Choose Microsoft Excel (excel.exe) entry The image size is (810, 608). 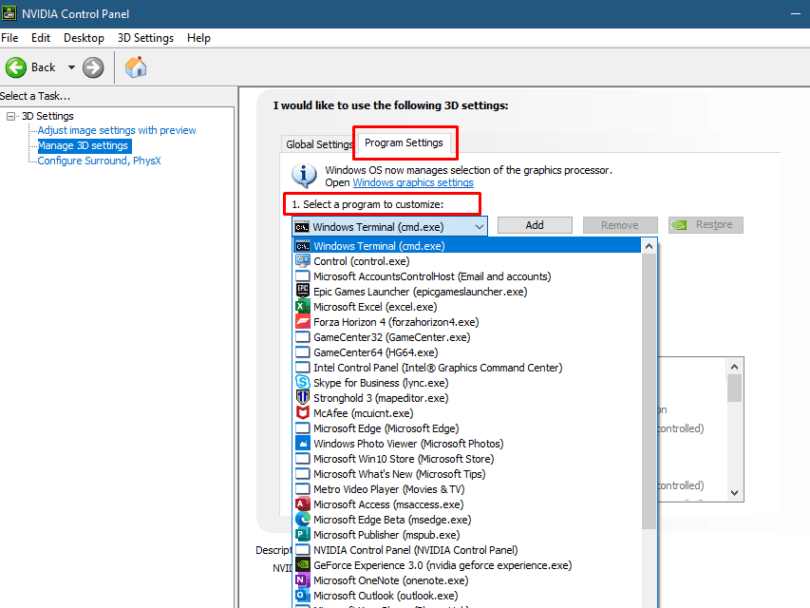[362, 306]
